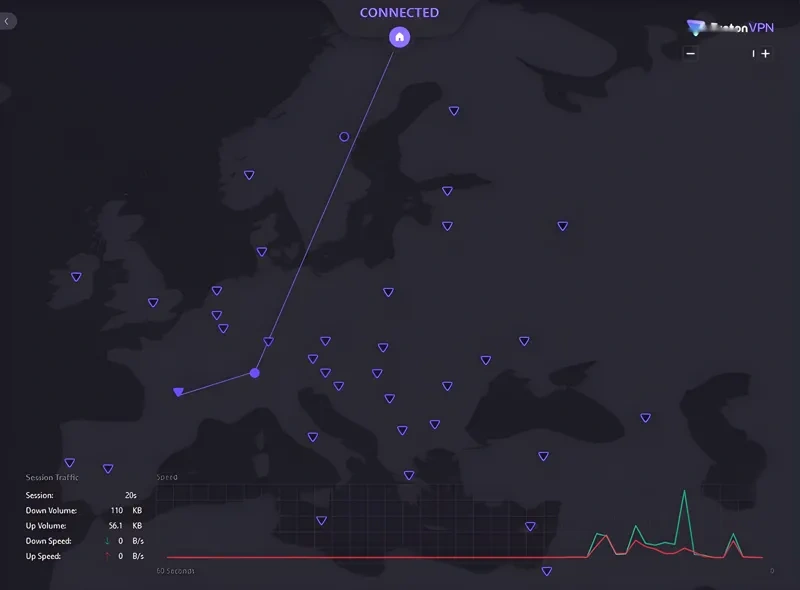Viewport: 800px width, 590px height.
Task: Select the Georgia server marker near Caucasus
Action: click(646, 417)
